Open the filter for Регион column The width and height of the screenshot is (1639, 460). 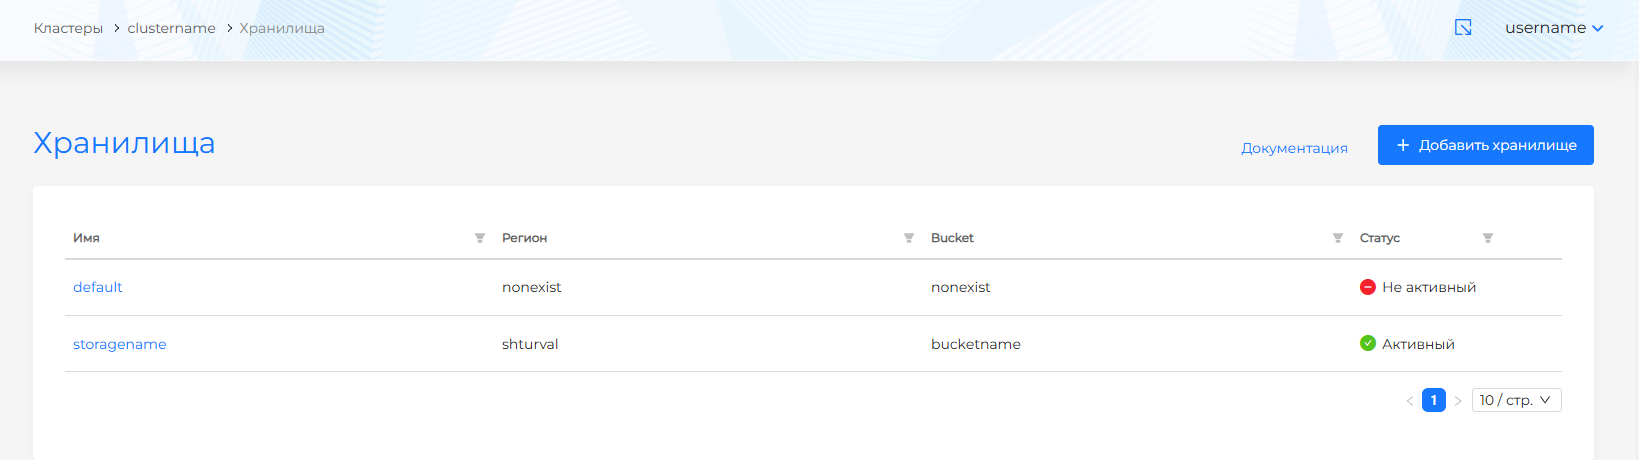click(909, 238)
